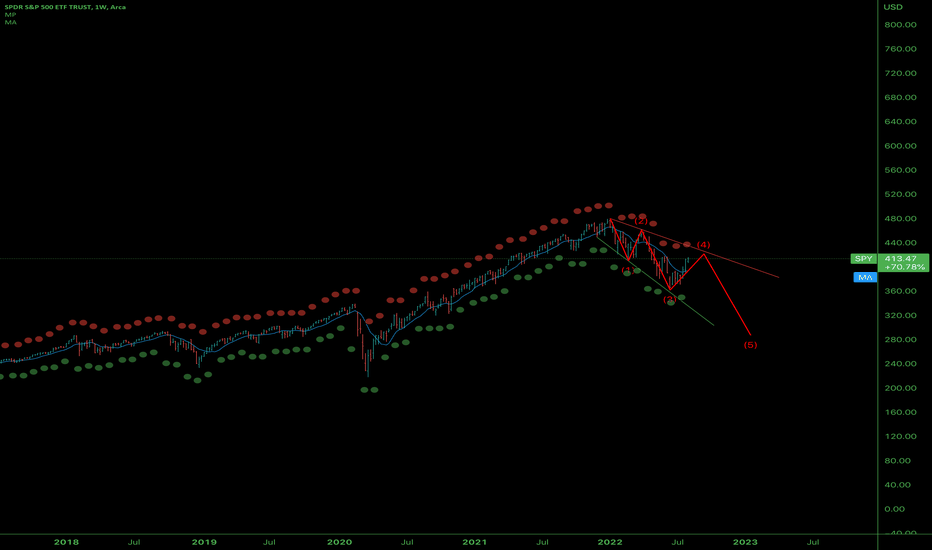932x550 pixels.
Task: Click the 80.00 price scale label
Action: (x=898, y=461)
